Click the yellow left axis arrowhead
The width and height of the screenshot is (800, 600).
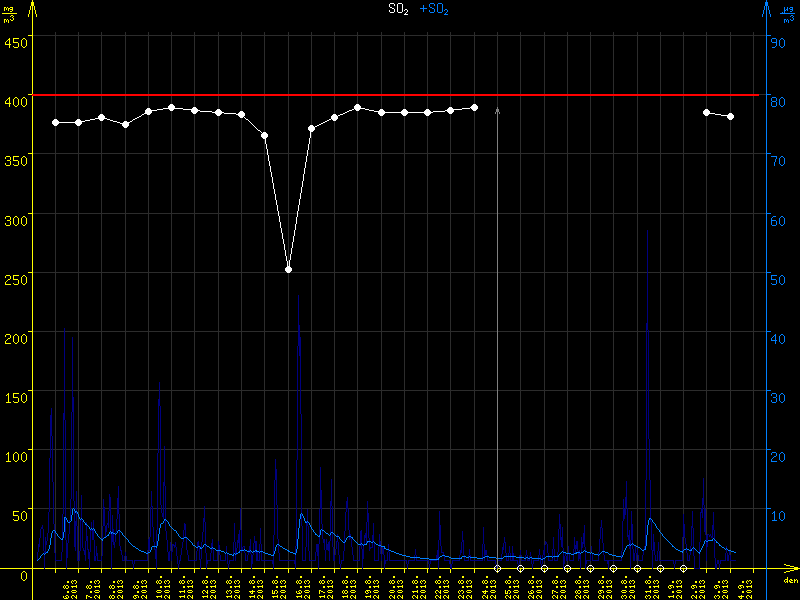33,8
